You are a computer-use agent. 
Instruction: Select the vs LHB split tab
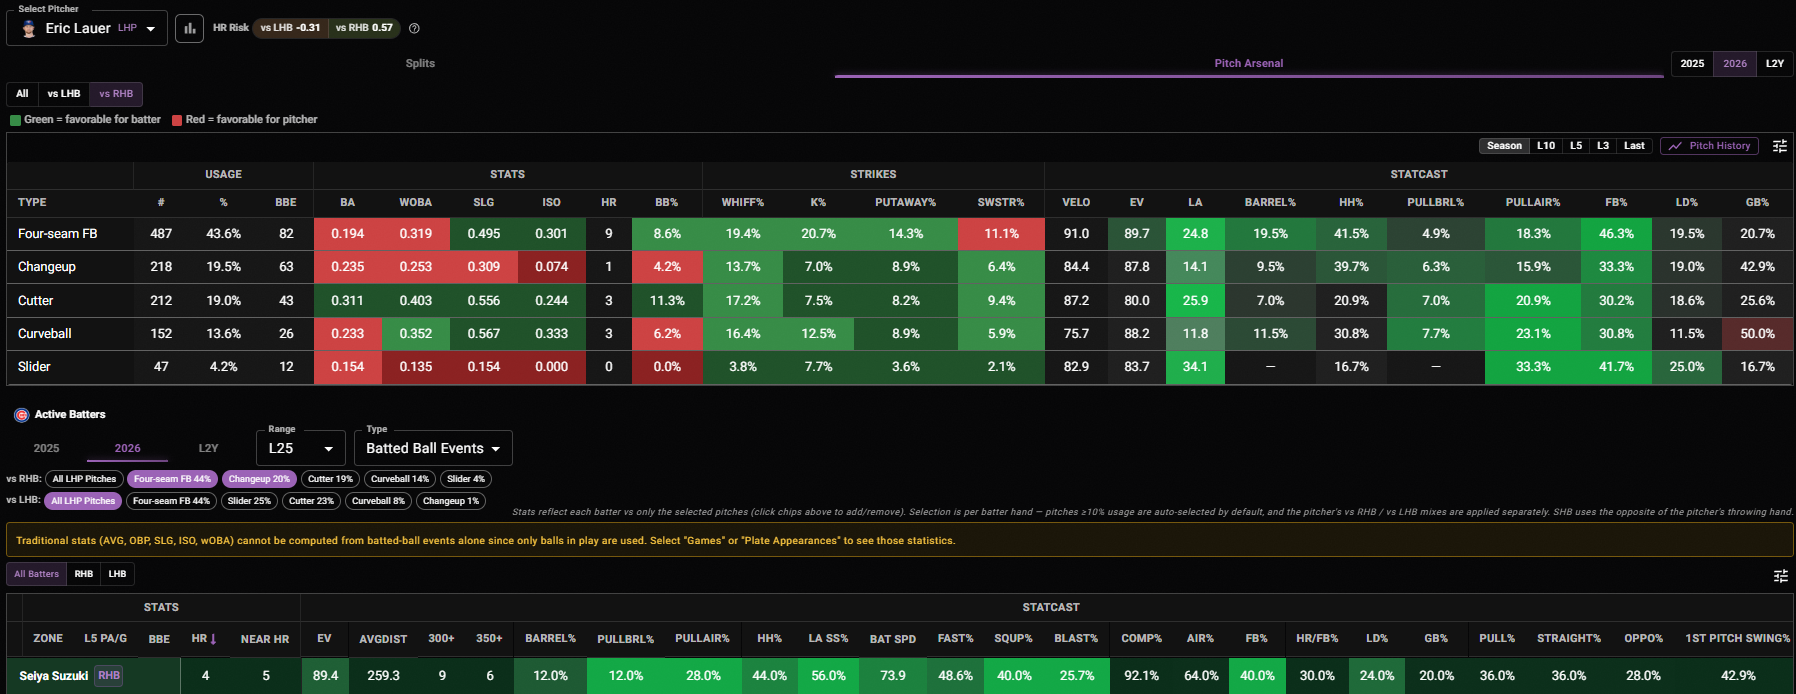pos(64,94)
